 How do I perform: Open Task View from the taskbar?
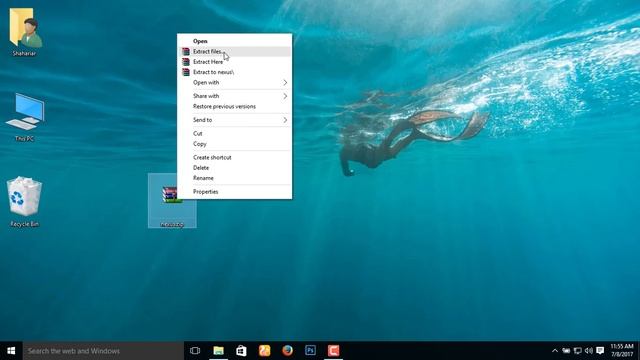pos(195,351)
